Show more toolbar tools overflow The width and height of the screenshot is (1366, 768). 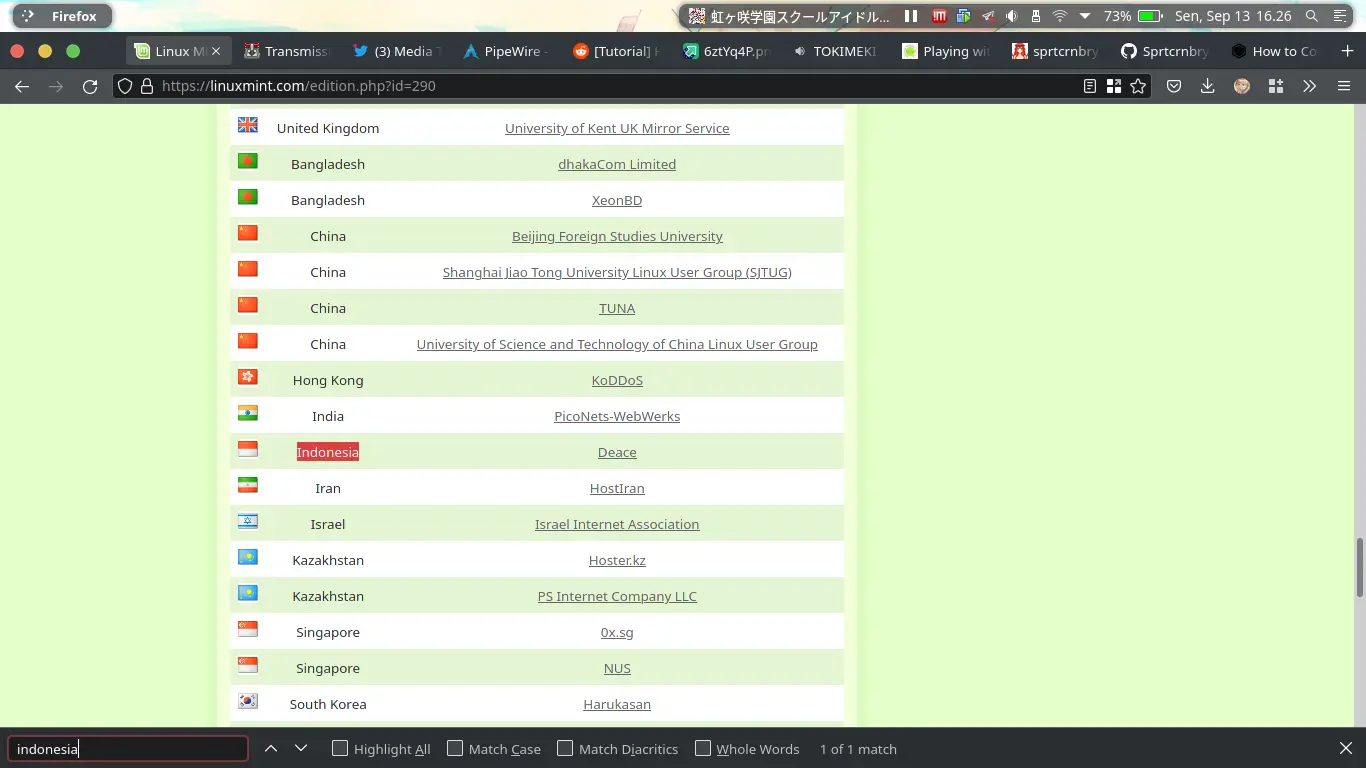click(x=1310, y=86)
